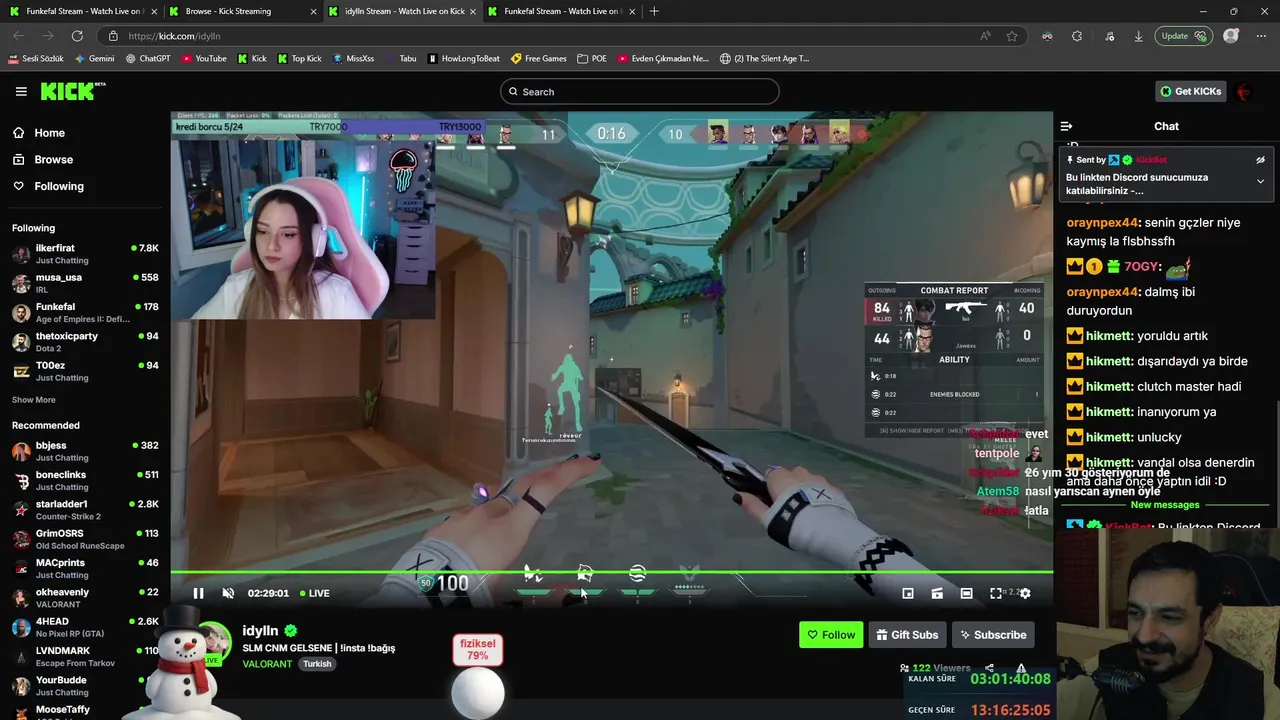Click the Get KICKs button

[x=1190, y=91]
